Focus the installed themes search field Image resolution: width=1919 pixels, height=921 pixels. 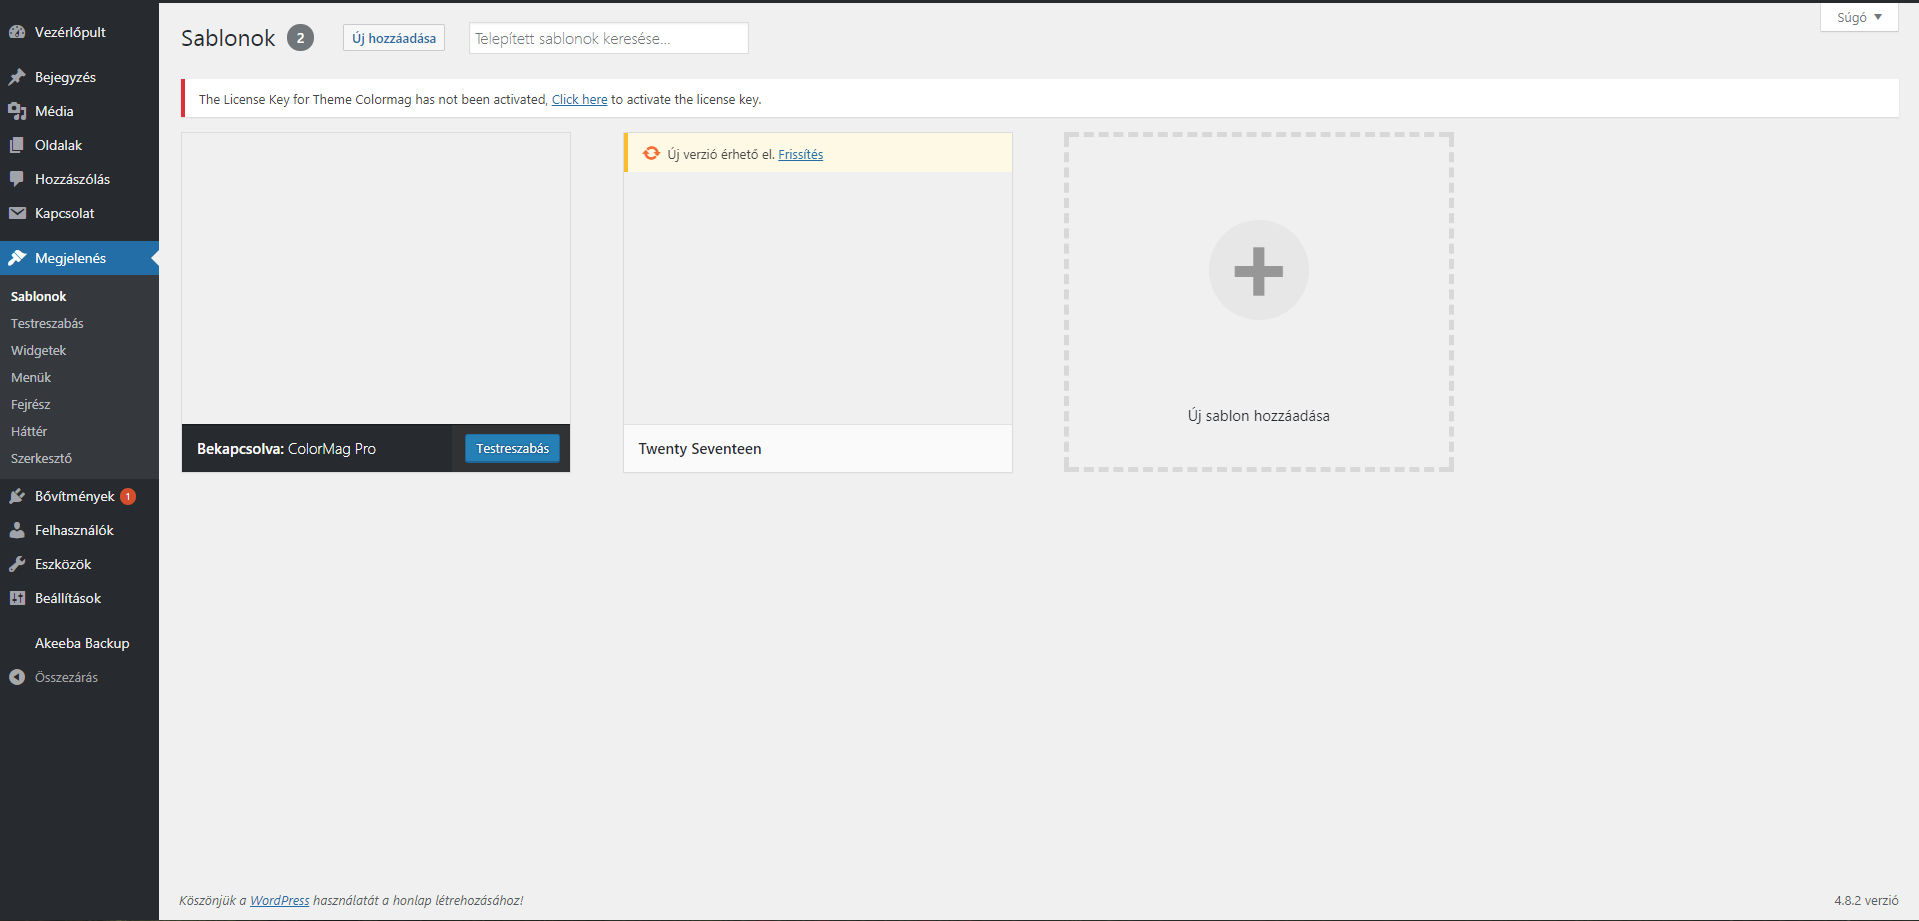pyautogui.click(x=608, y=38)
